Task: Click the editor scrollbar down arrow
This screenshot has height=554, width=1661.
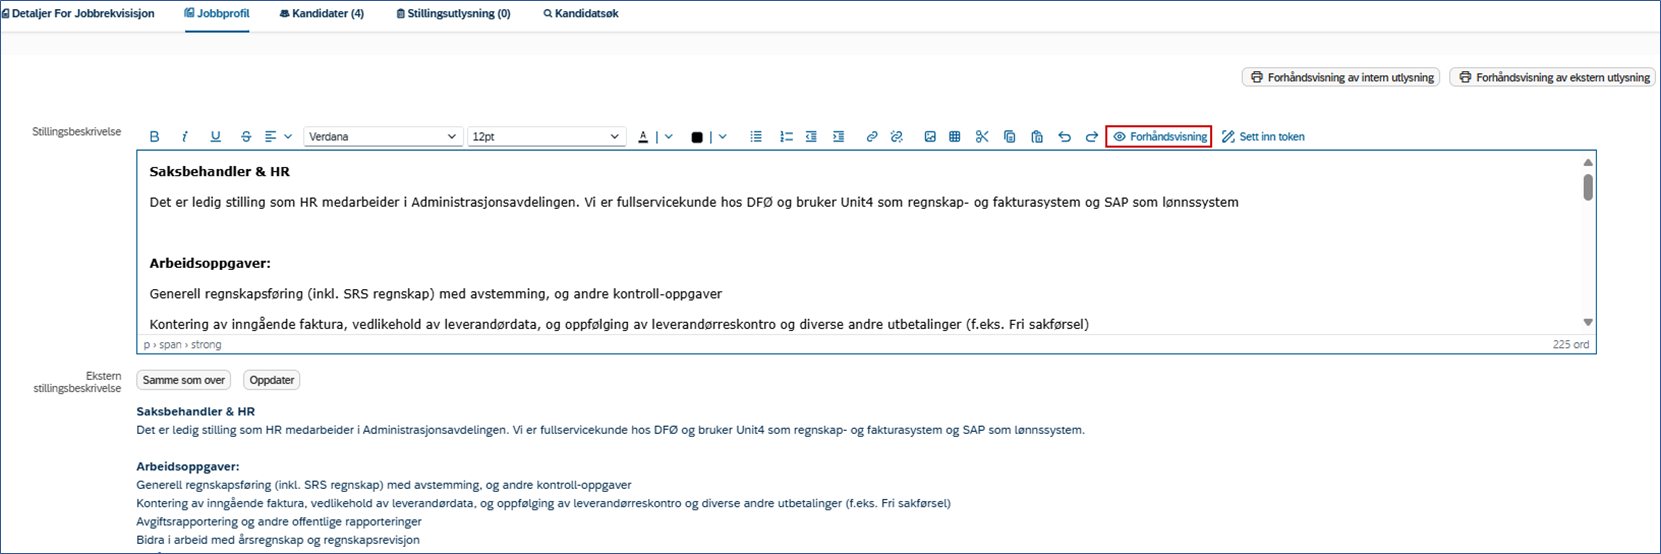Action: tap(1587, 322)
